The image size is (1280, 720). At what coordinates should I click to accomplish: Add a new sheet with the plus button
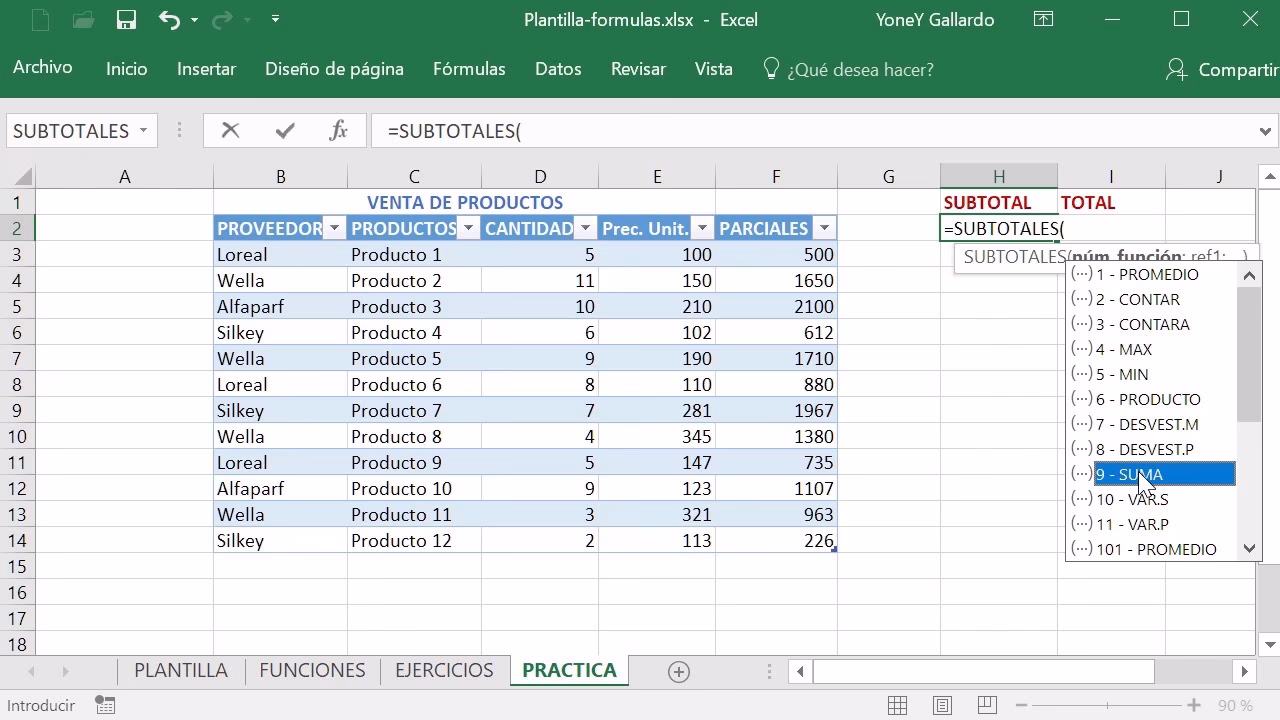click(678, 670)
